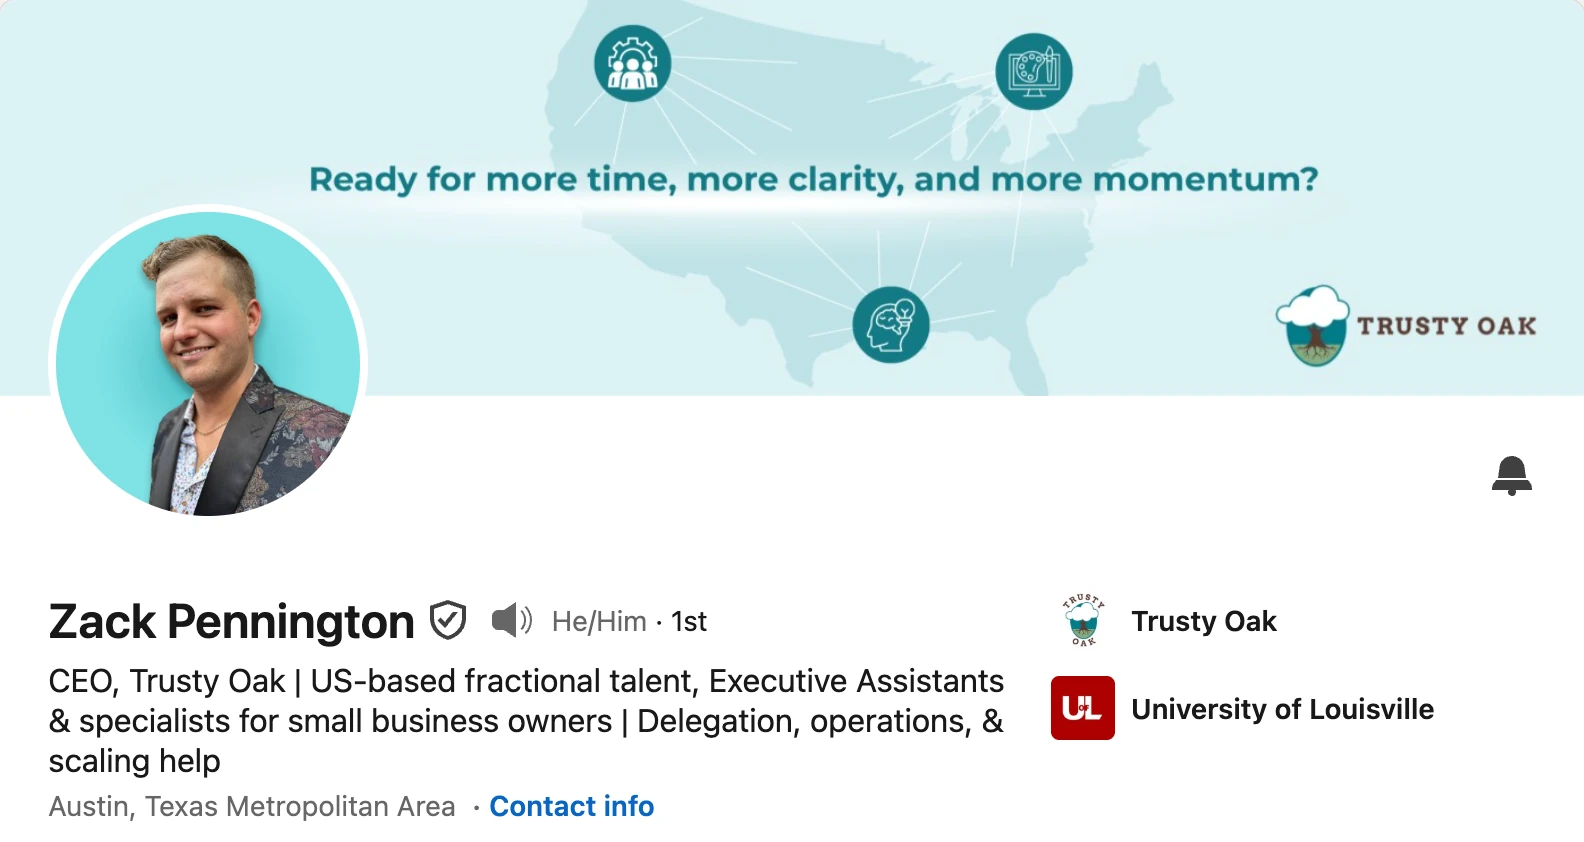Click the He/Him pronouns label
Viewport: 1584px width, 842px height.
599,621
